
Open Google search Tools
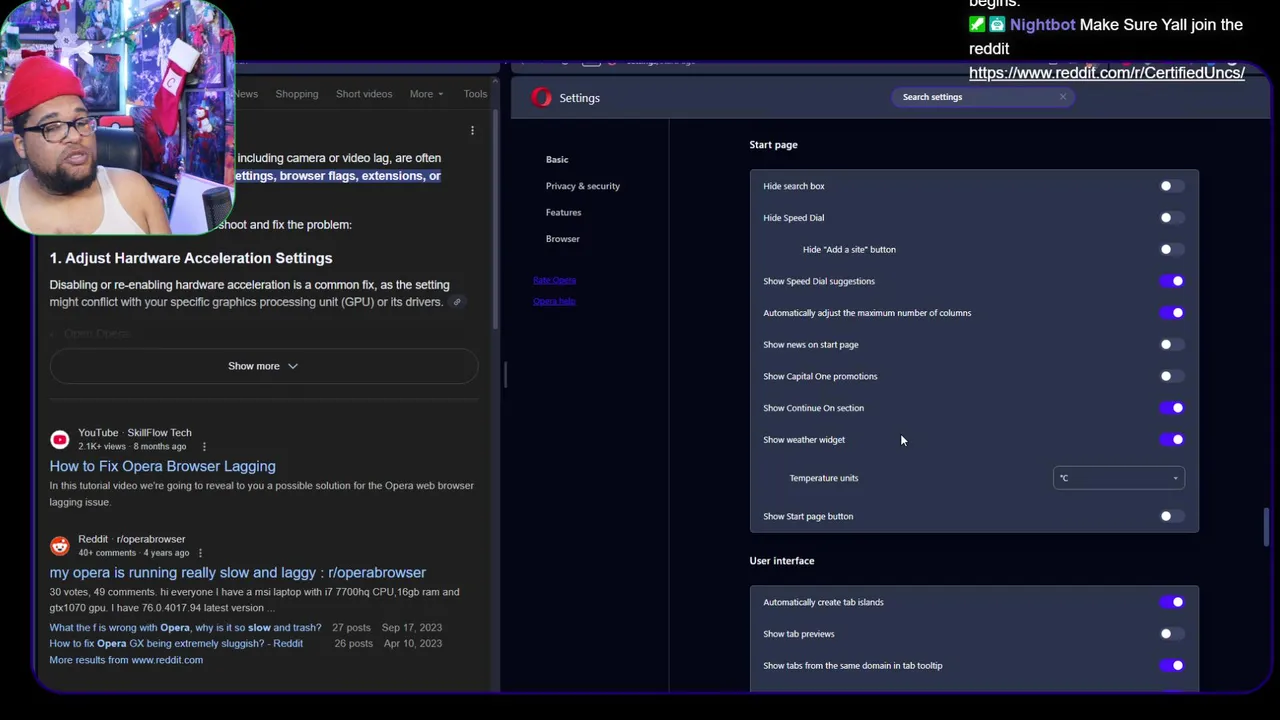point(475,94)
